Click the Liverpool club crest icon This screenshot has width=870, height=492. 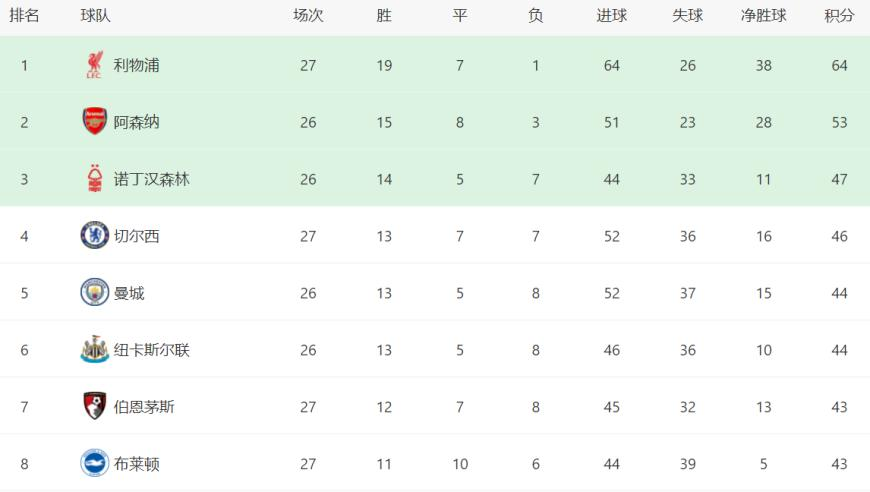[94, 65]
